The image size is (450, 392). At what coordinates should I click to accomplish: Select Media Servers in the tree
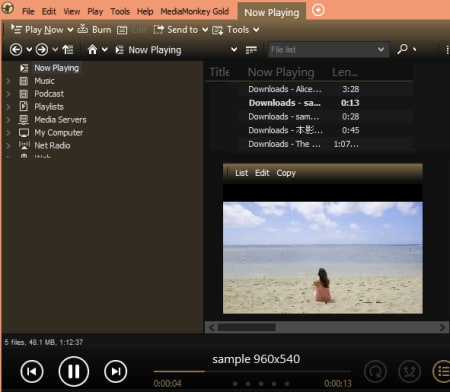tap(60, 120)
